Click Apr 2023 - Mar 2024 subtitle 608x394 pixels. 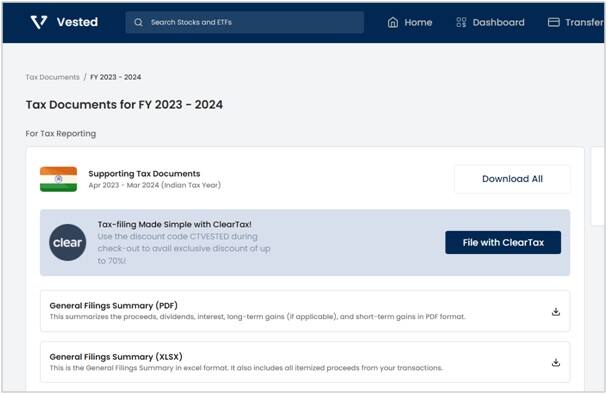tap(155, 185)
